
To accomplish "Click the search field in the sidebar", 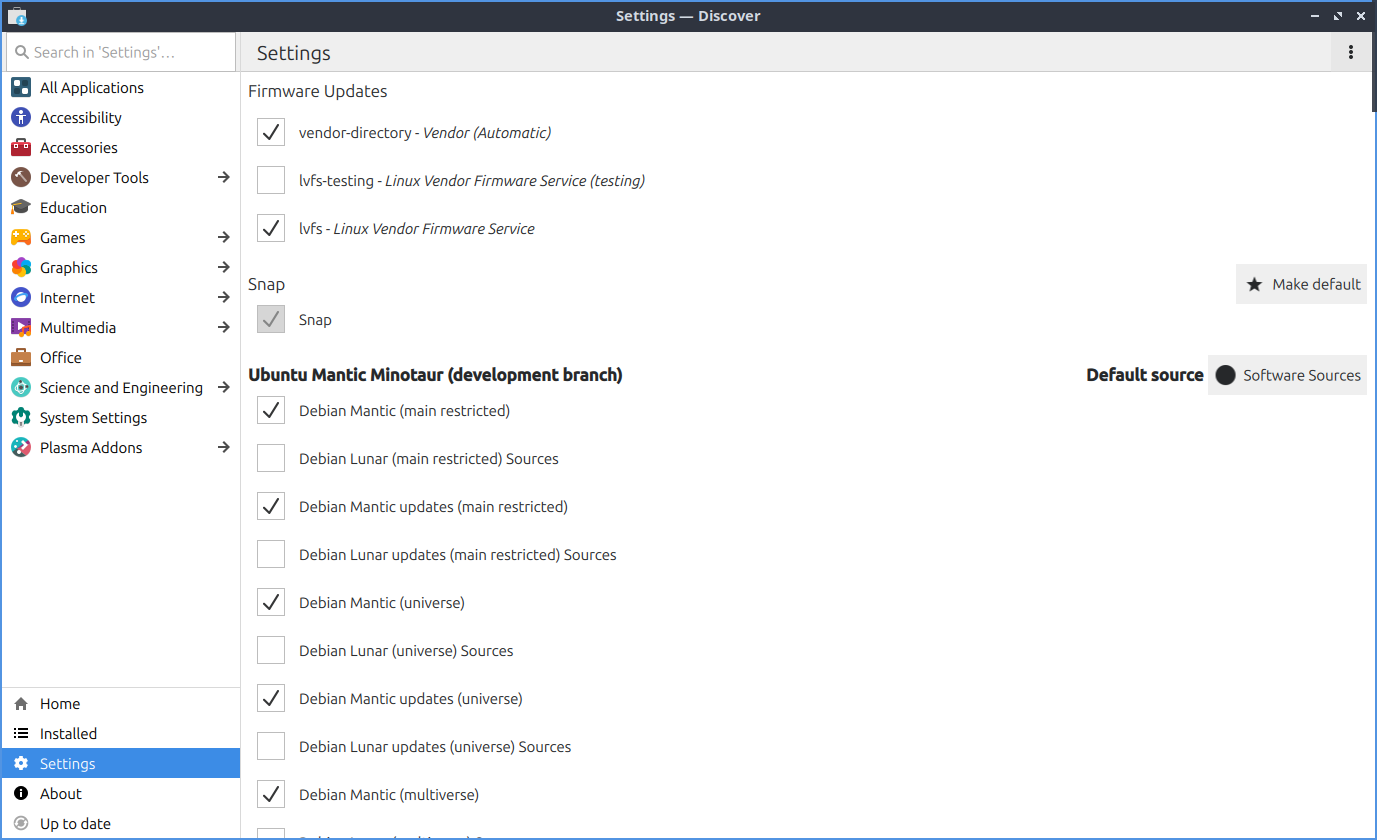I will point(120,52).
